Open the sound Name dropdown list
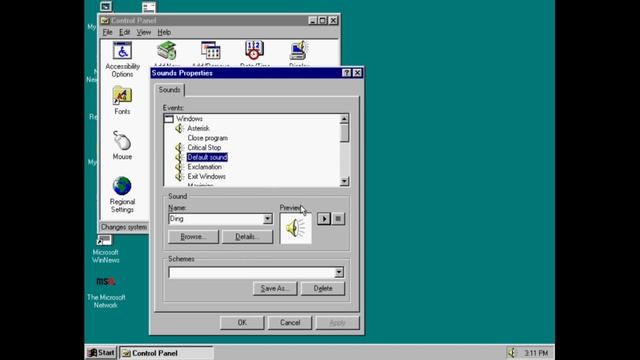This screenshot has height=360, width=640. point(267,219)
